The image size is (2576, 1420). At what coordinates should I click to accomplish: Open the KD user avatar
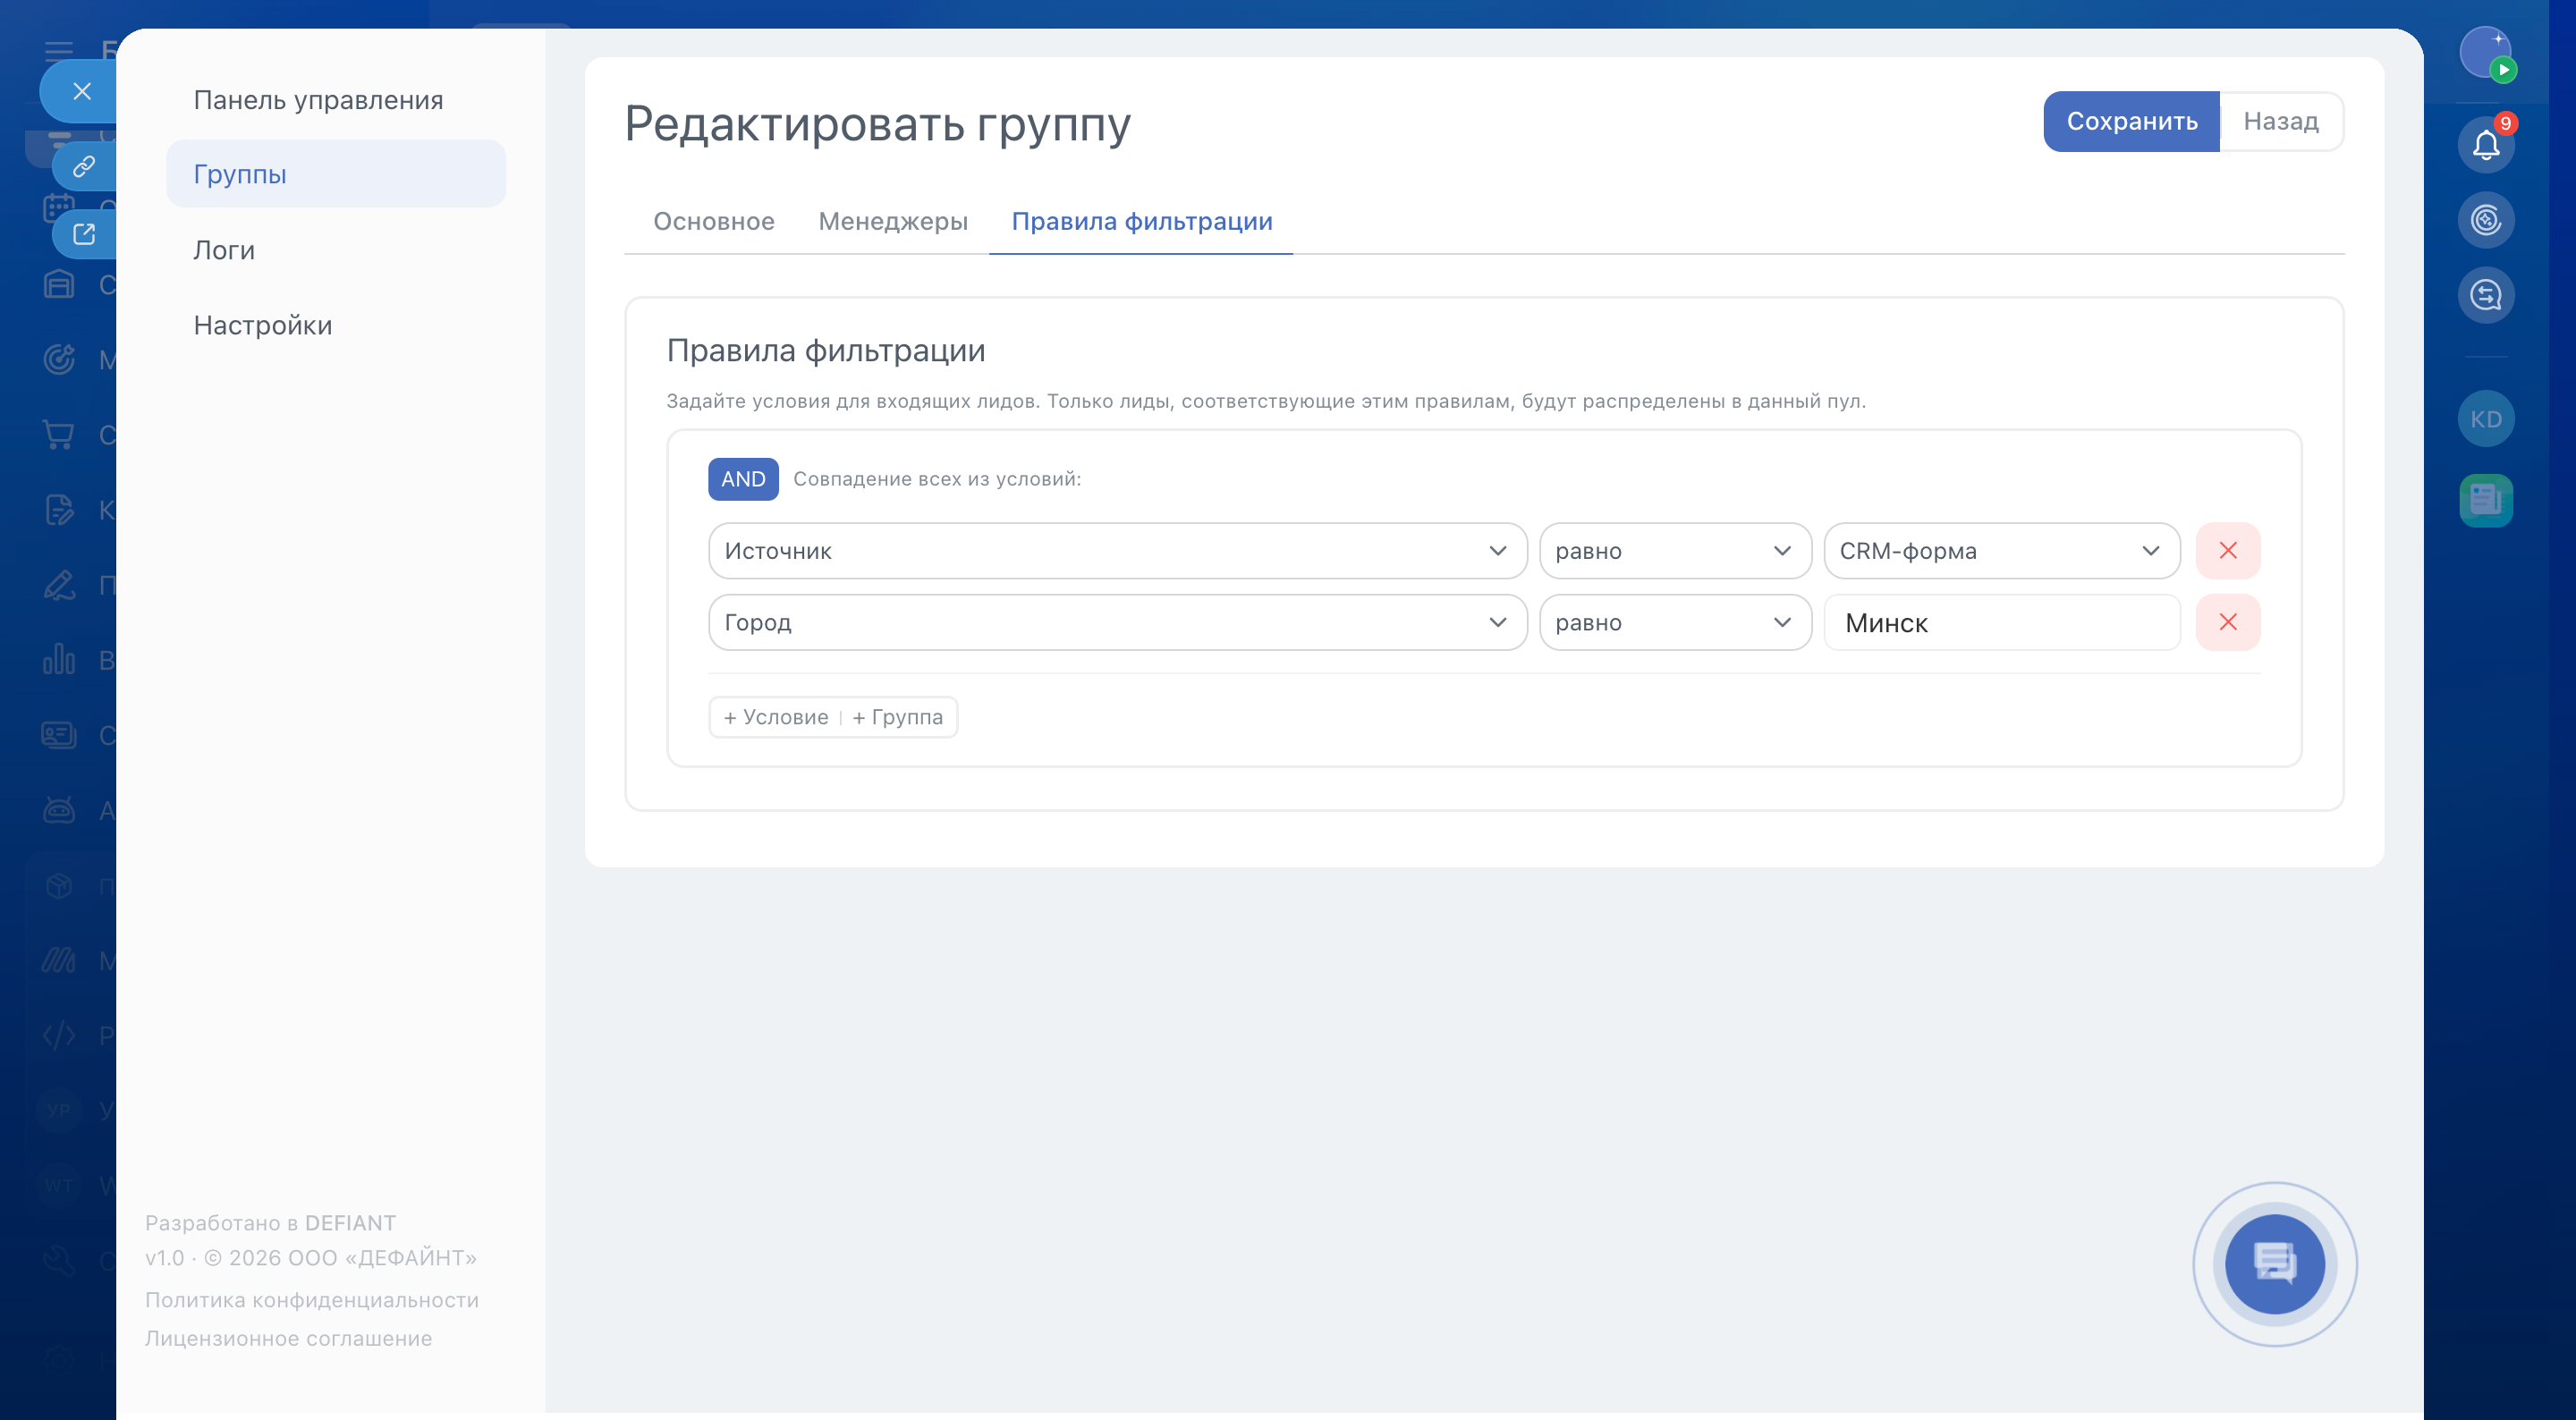coord(2485,419)
